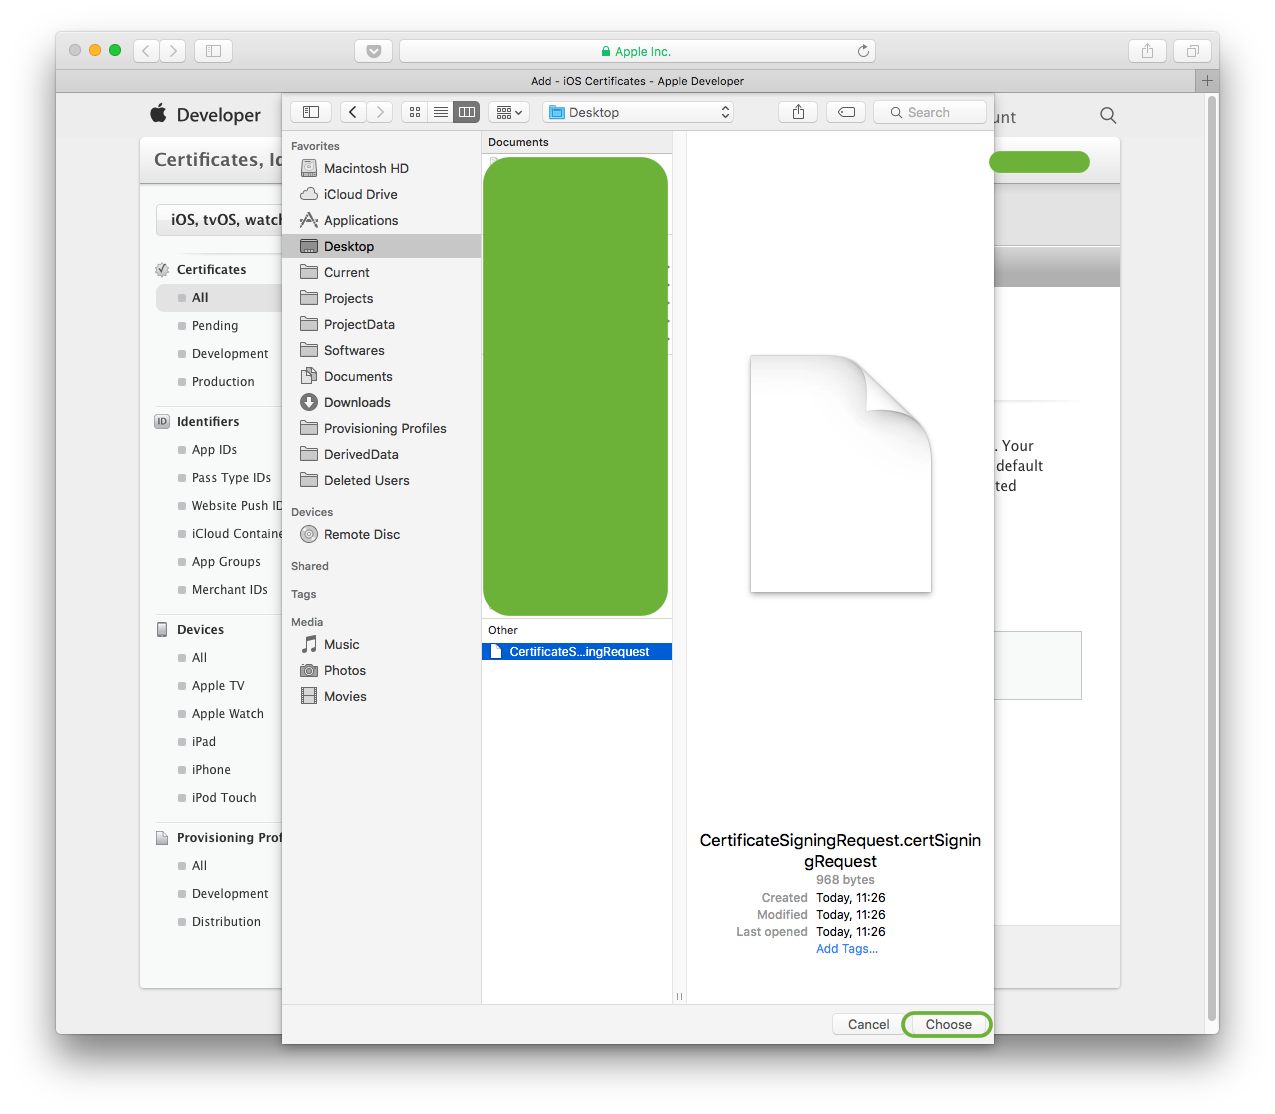Select Development under Certificates
This screenshot has height=1114, width=1275.
coord(230,353)
